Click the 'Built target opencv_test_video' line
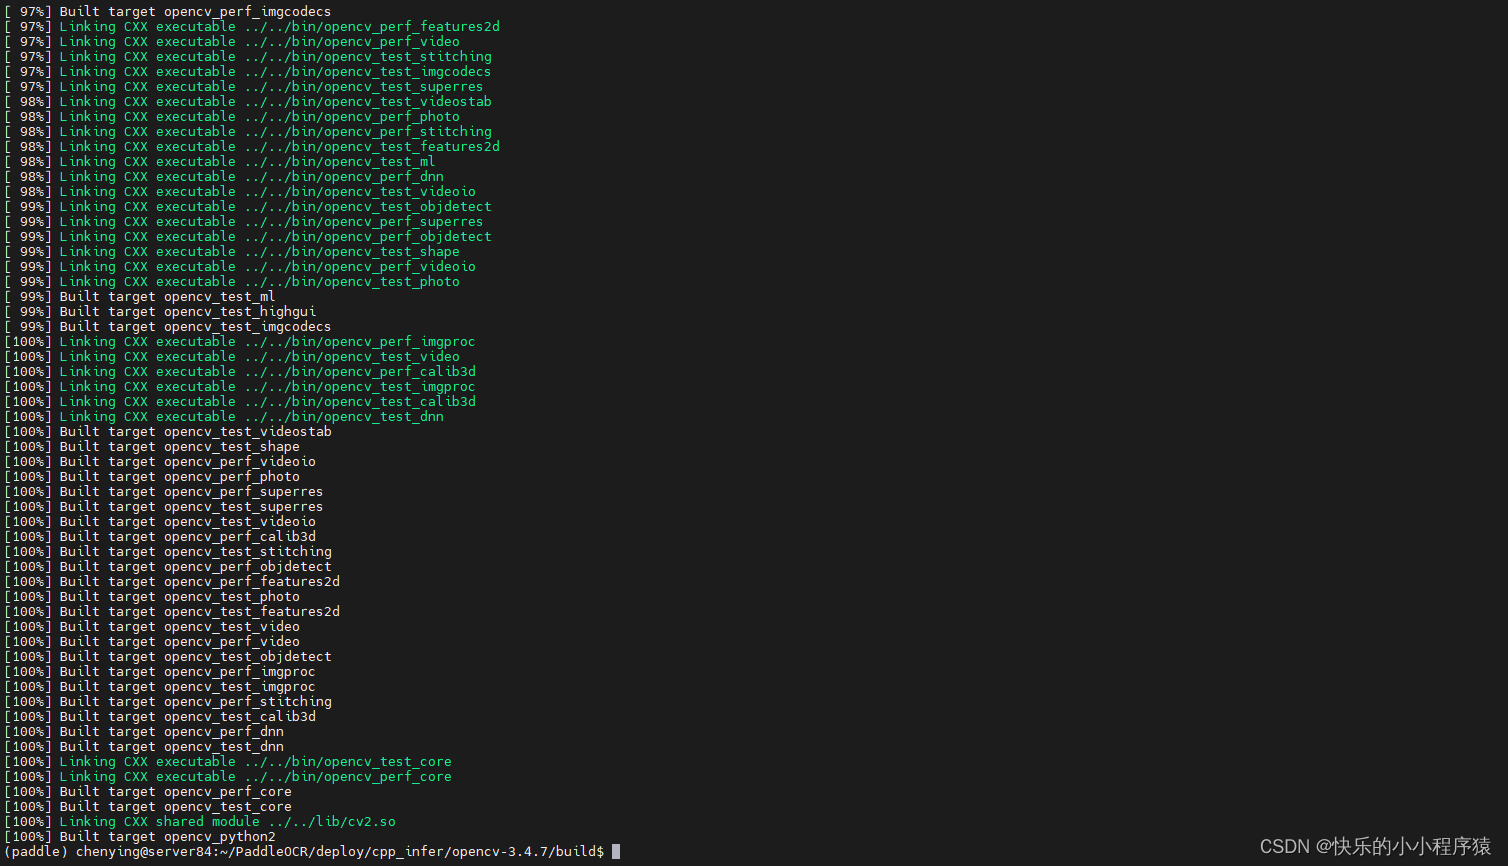This screenshot has height=866, width=1508. coord(152,627)
